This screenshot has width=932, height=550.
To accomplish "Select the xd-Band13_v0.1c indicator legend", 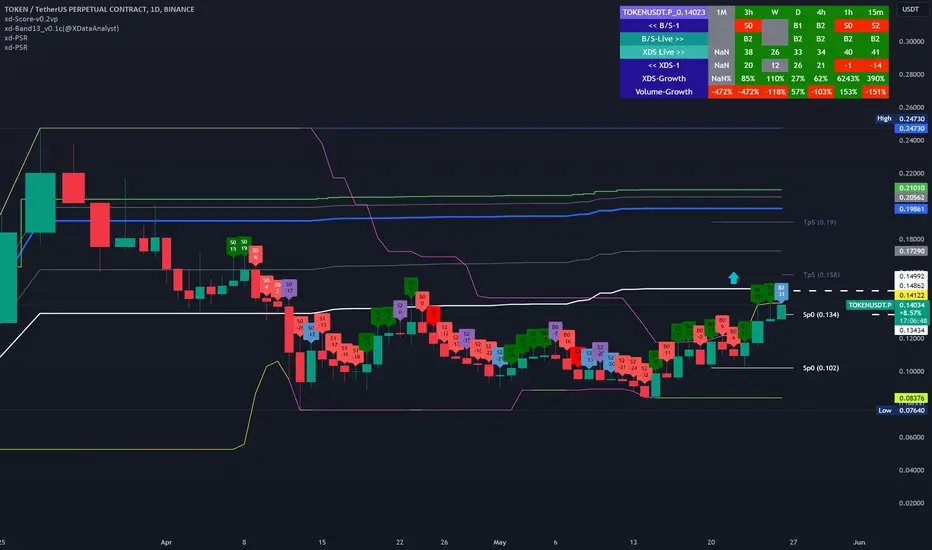I will point(62,29).
